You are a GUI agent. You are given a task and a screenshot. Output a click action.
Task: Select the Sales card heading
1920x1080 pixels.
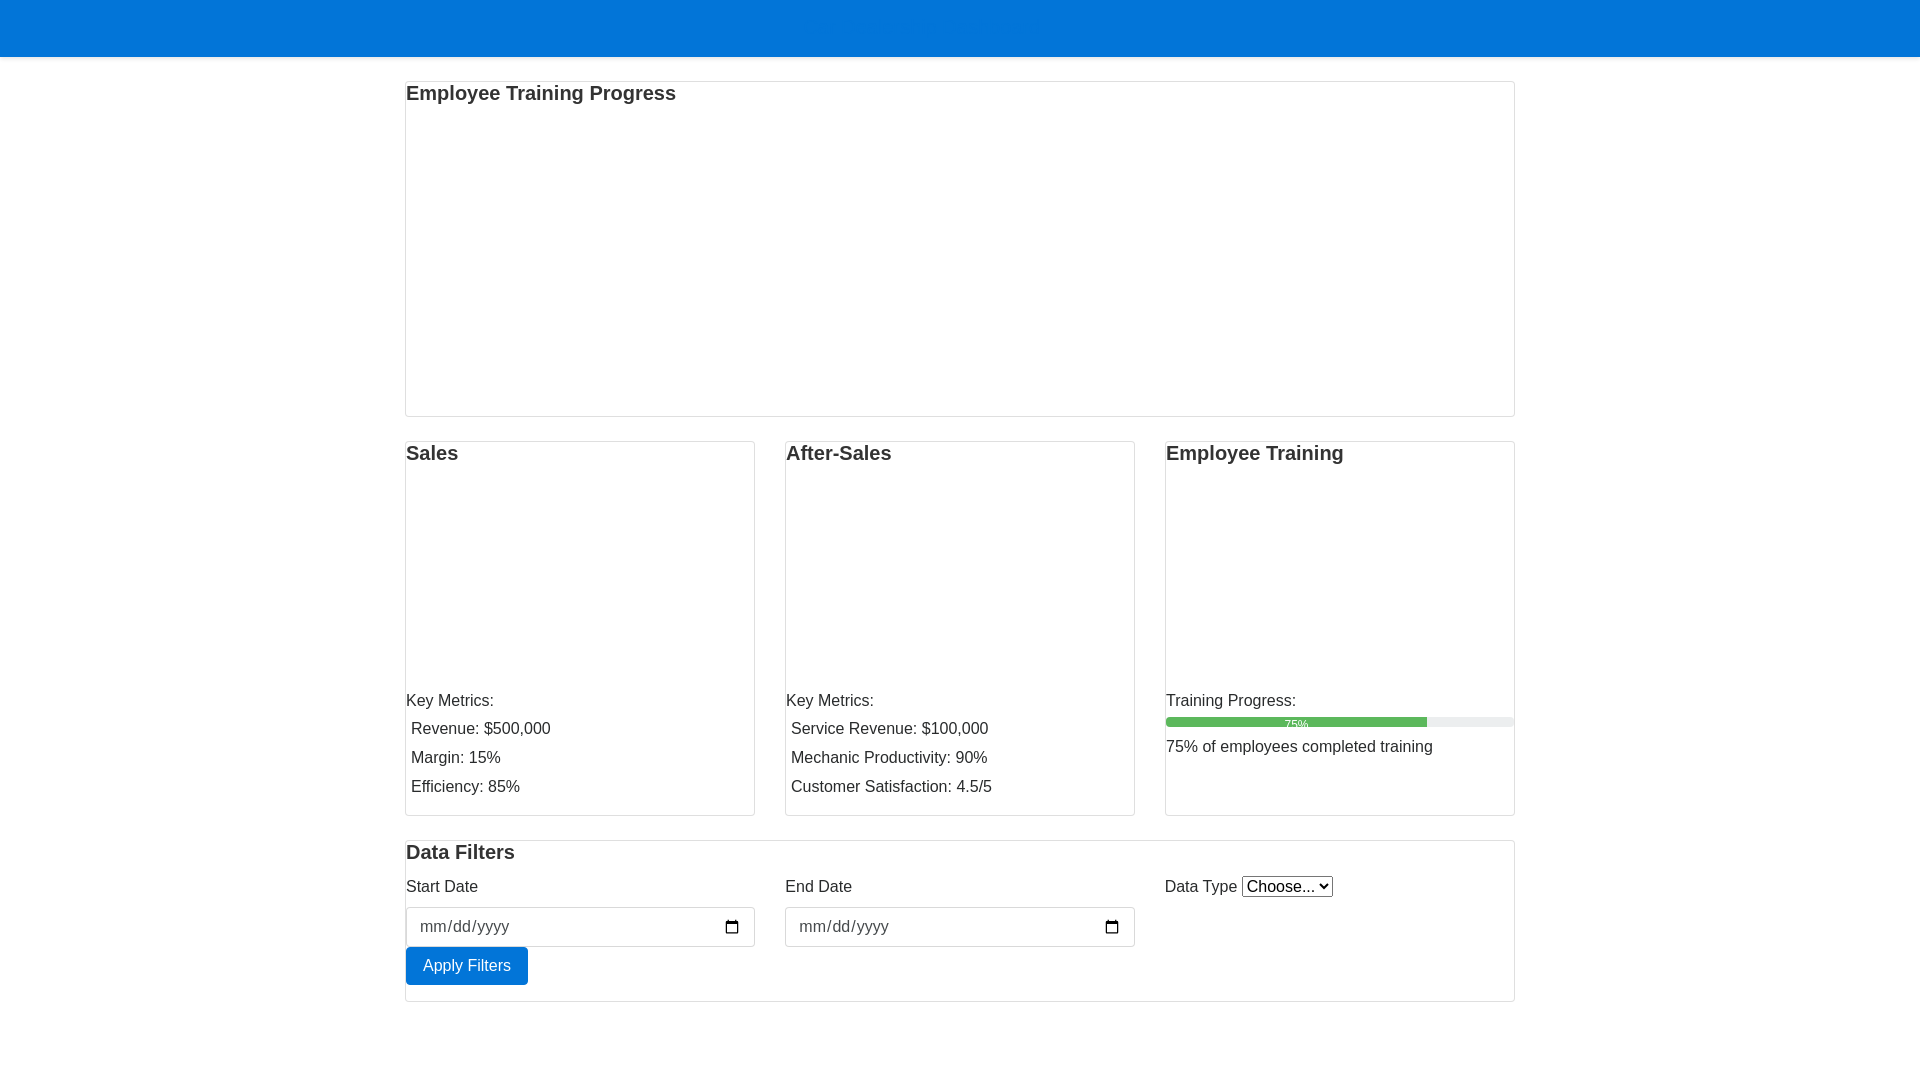432,453
